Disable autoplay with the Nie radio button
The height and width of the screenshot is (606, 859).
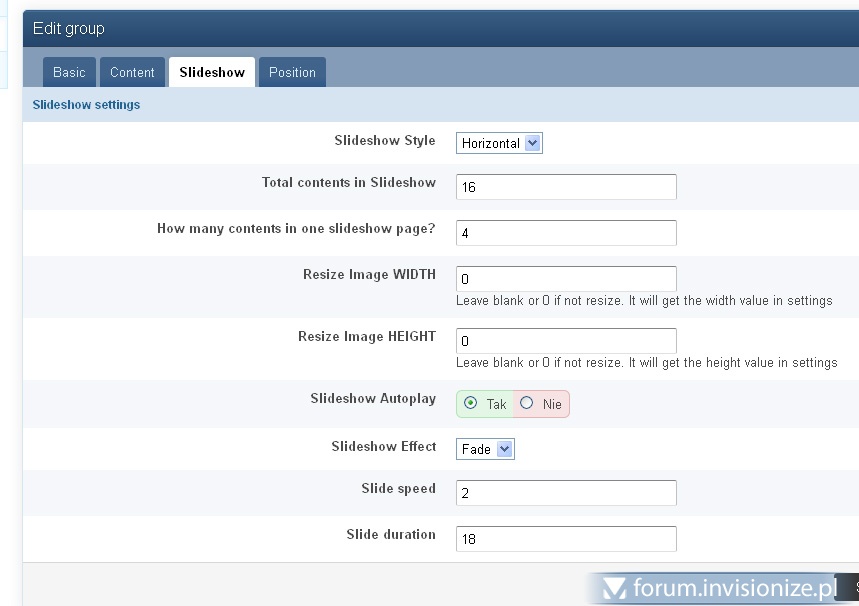[x=527, y=404]
